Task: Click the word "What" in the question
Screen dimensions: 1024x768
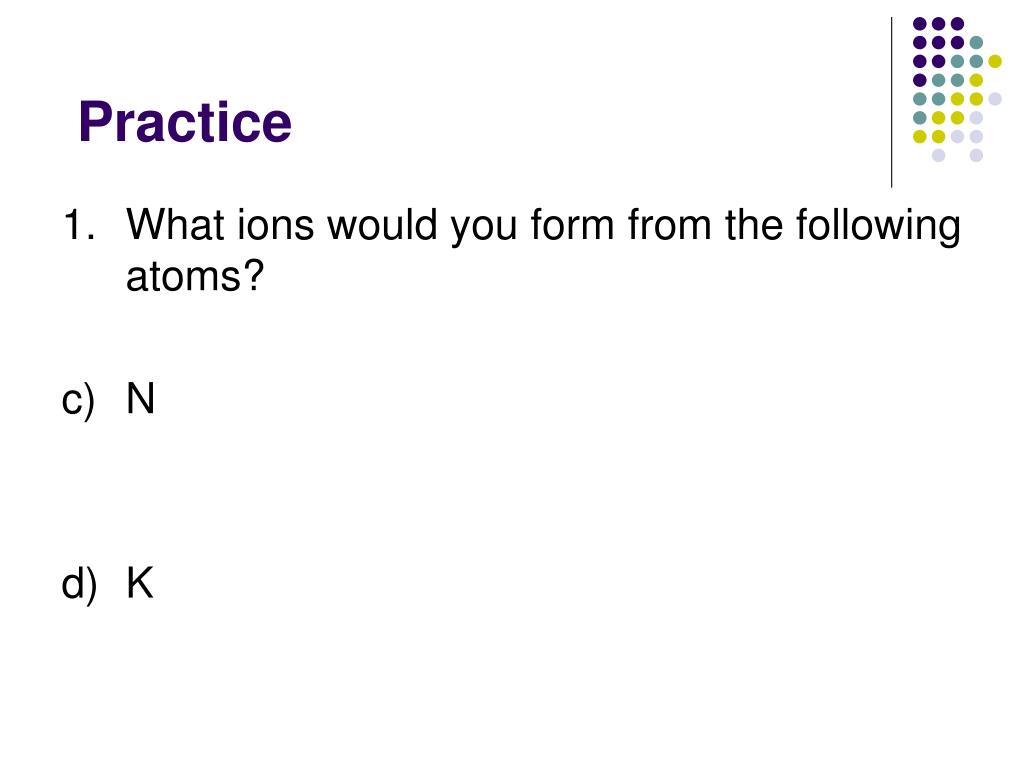Action: coord(175,225)
